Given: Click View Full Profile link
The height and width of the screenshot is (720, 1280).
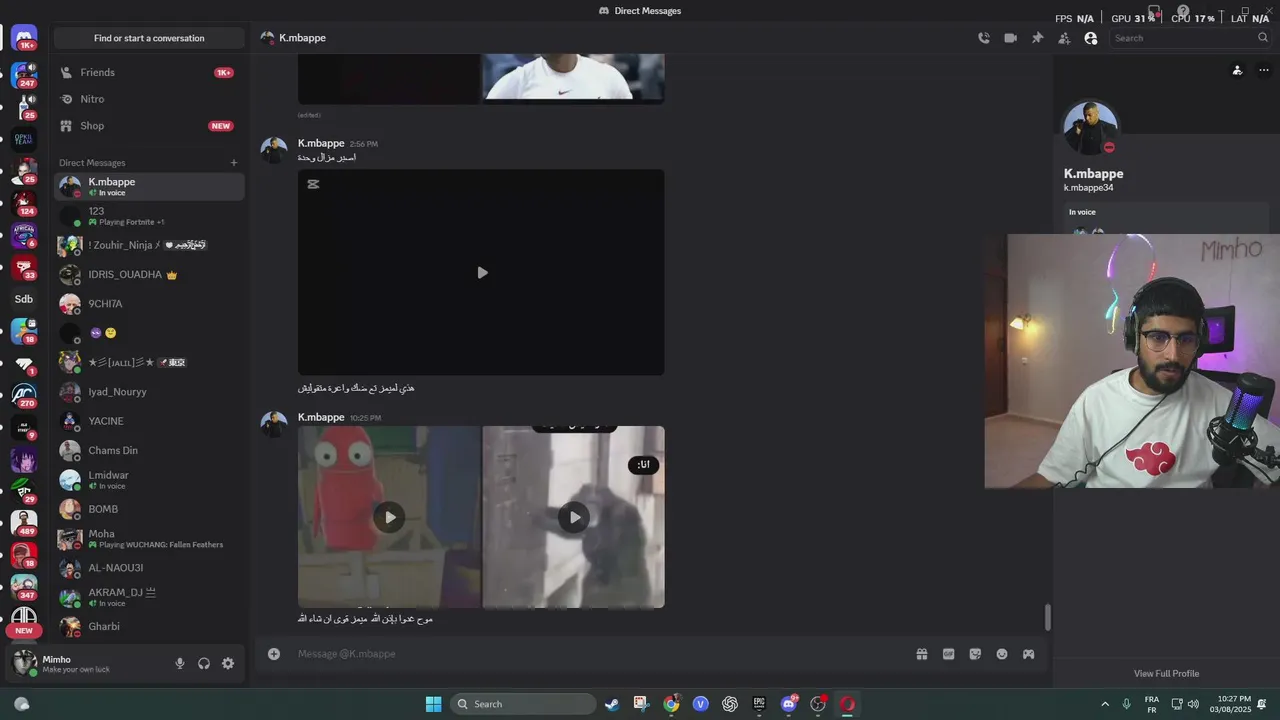Looking at the screenshot, I should tap(1166, 673).
